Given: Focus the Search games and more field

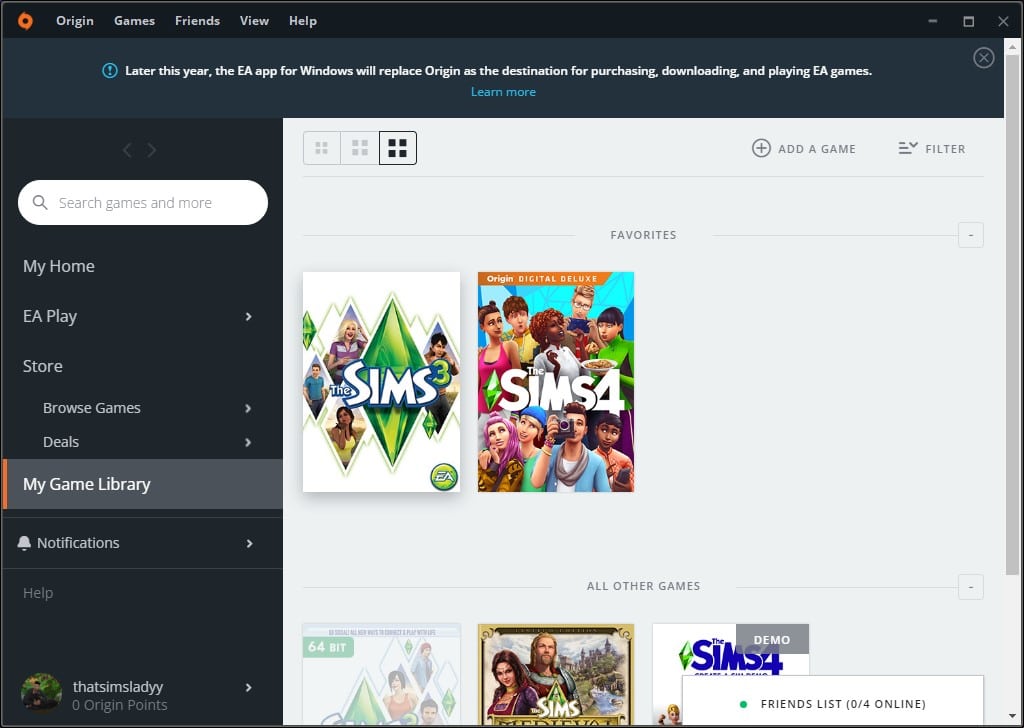Looking at the screenshot, I should (143, 202).
